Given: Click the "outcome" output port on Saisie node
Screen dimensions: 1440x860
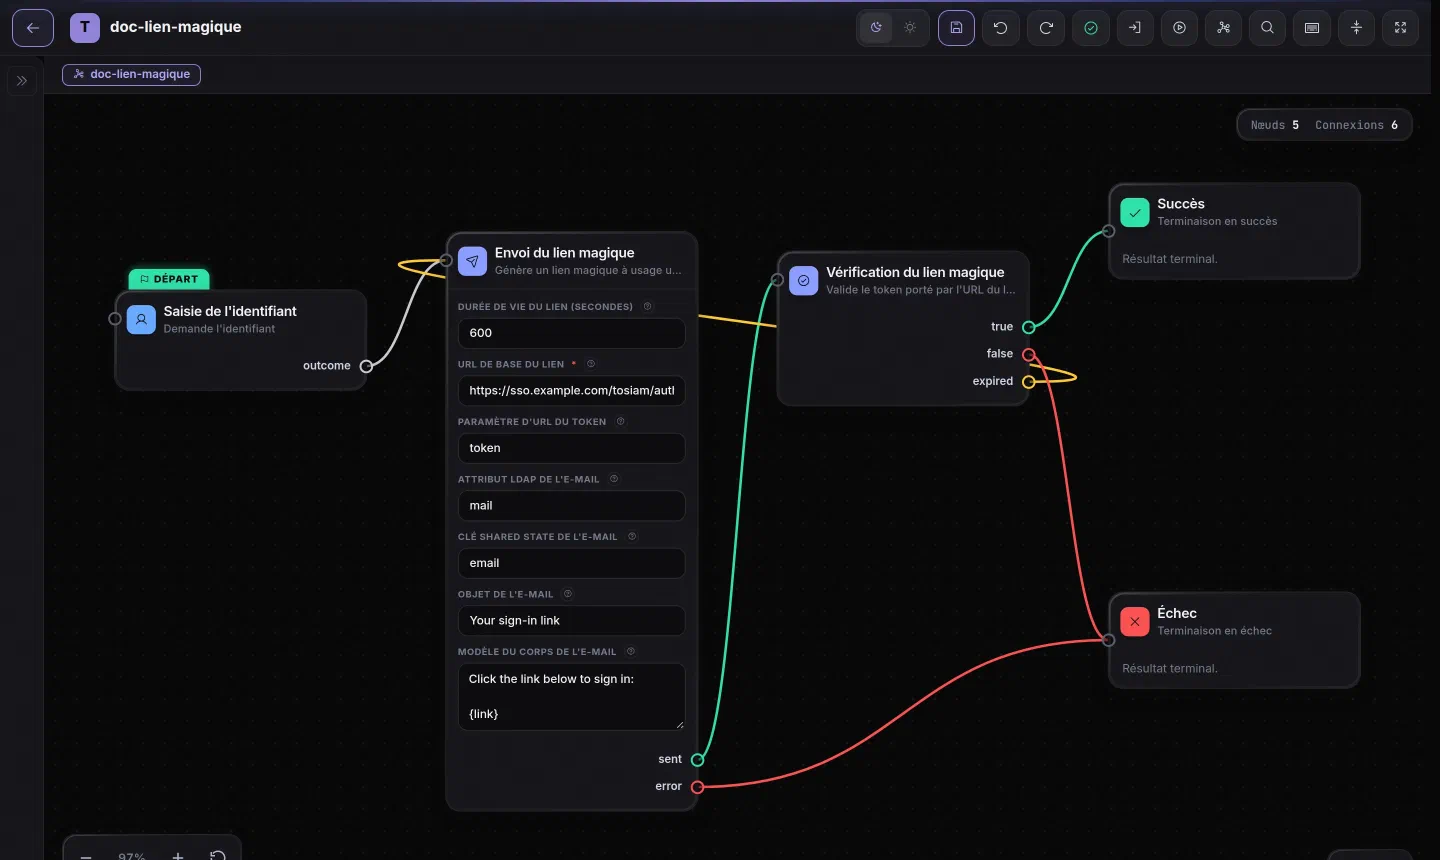Looking at the screenshot, I should tap(366, 366).
